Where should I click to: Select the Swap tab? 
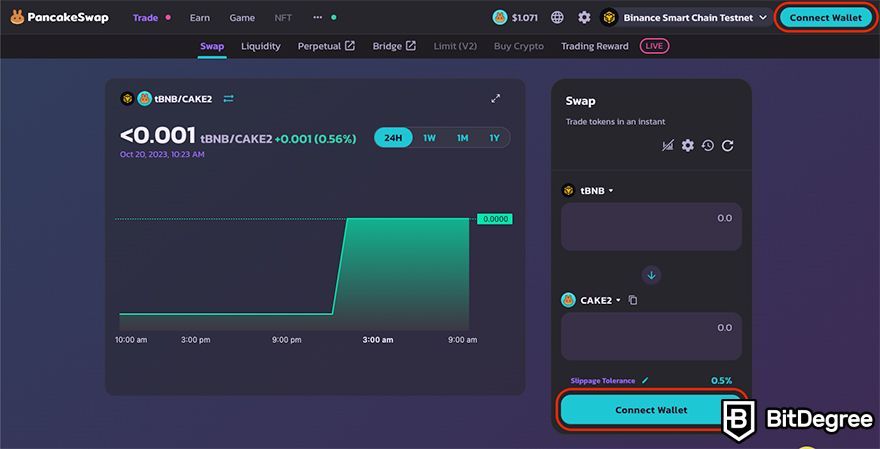212,46
